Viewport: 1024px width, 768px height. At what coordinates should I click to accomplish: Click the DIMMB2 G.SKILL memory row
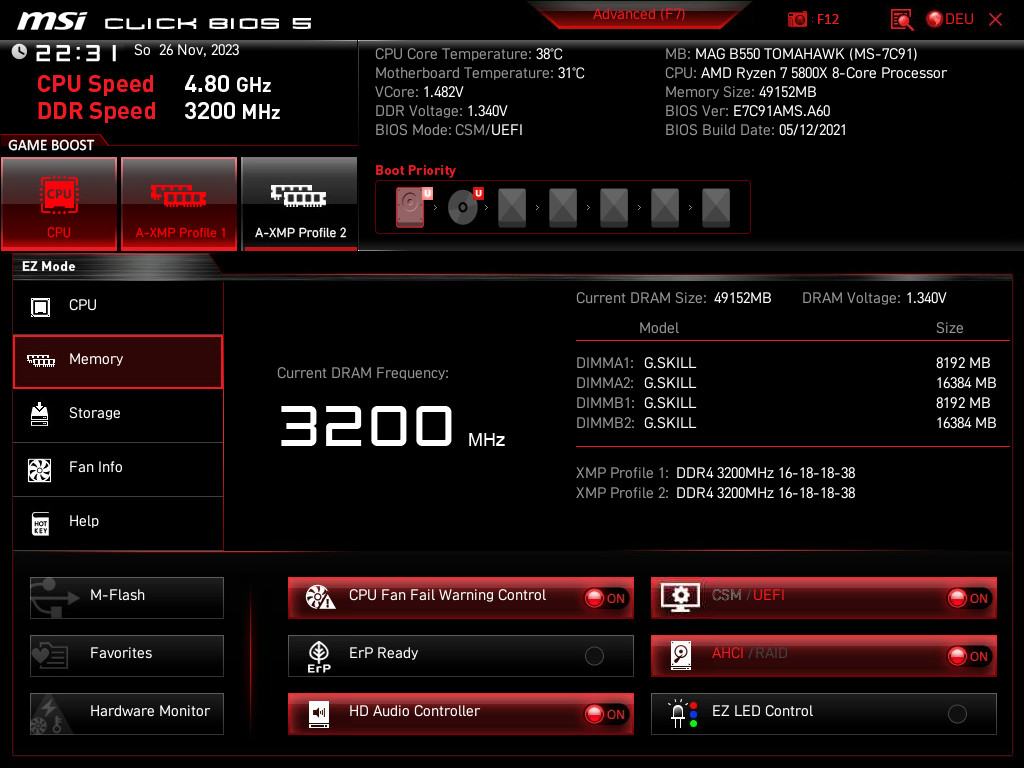point(786,423)
